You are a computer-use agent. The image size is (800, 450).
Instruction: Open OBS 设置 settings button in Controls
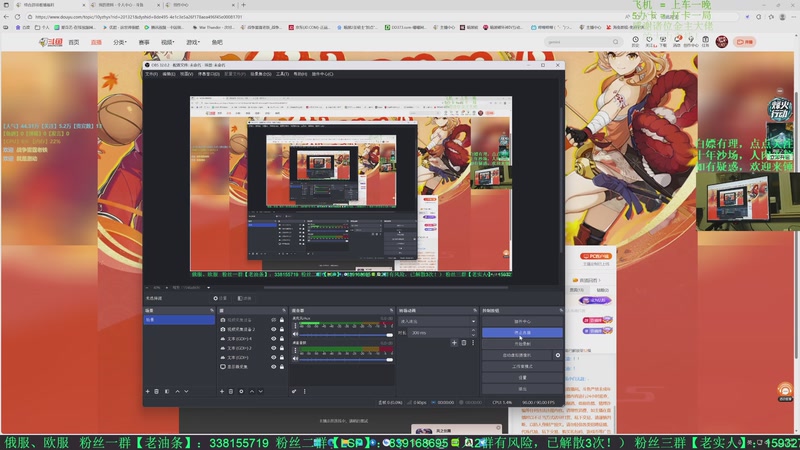522,378
